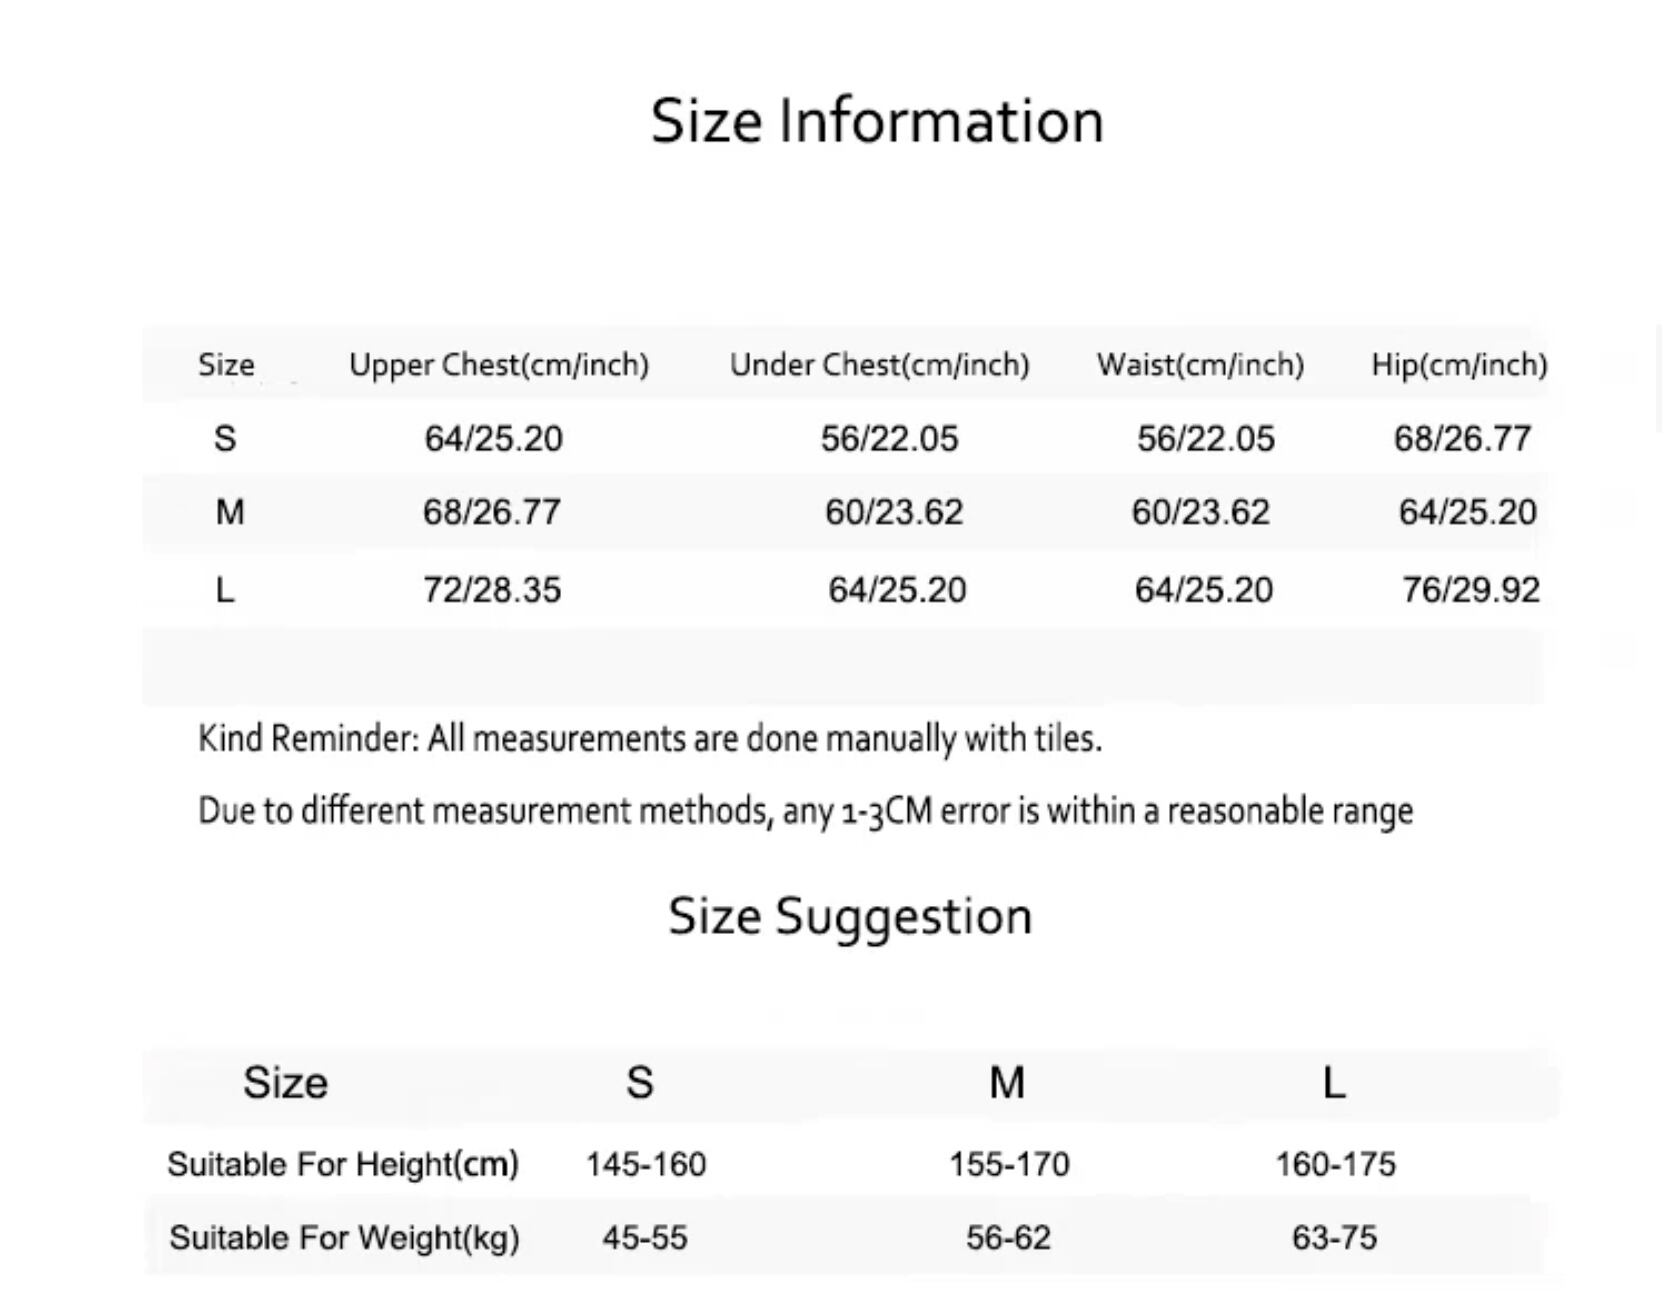Click size S upper chest value 64/25.20

pos(493,439)
